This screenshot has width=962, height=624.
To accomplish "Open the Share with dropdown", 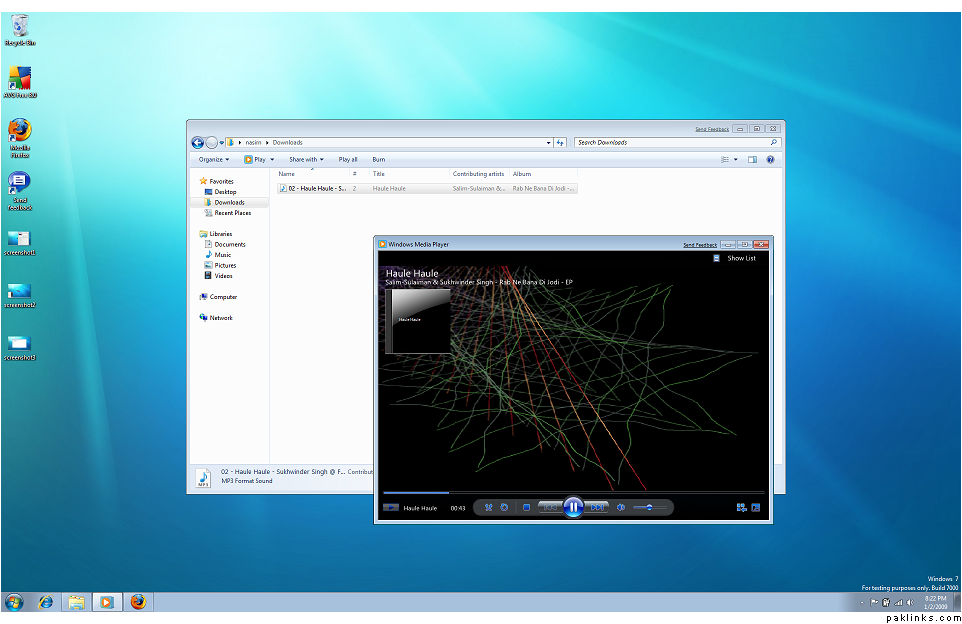I will point(306,159).
